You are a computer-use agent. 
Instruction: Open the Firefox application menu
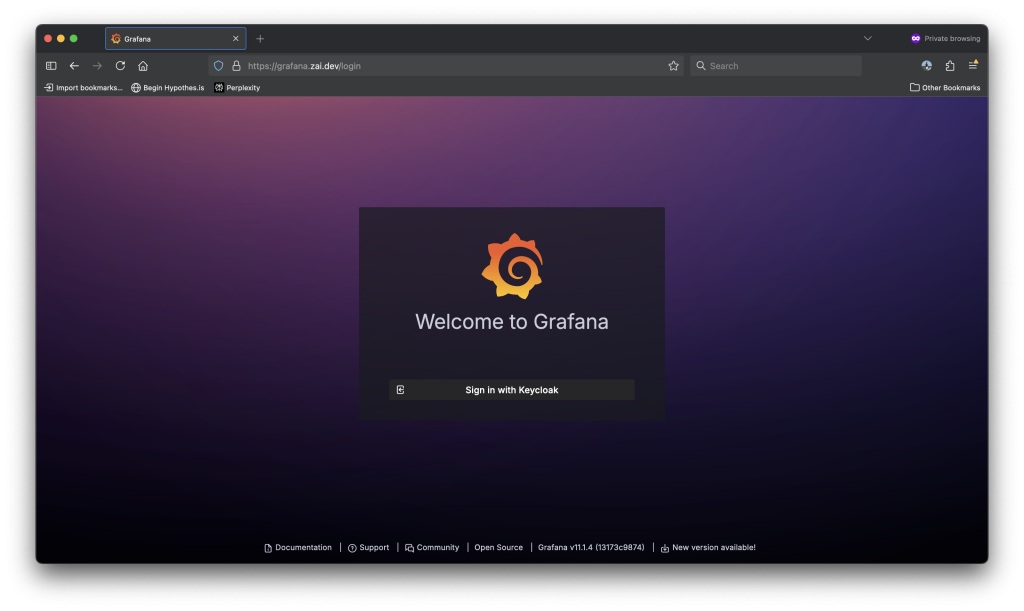point(972,65)
